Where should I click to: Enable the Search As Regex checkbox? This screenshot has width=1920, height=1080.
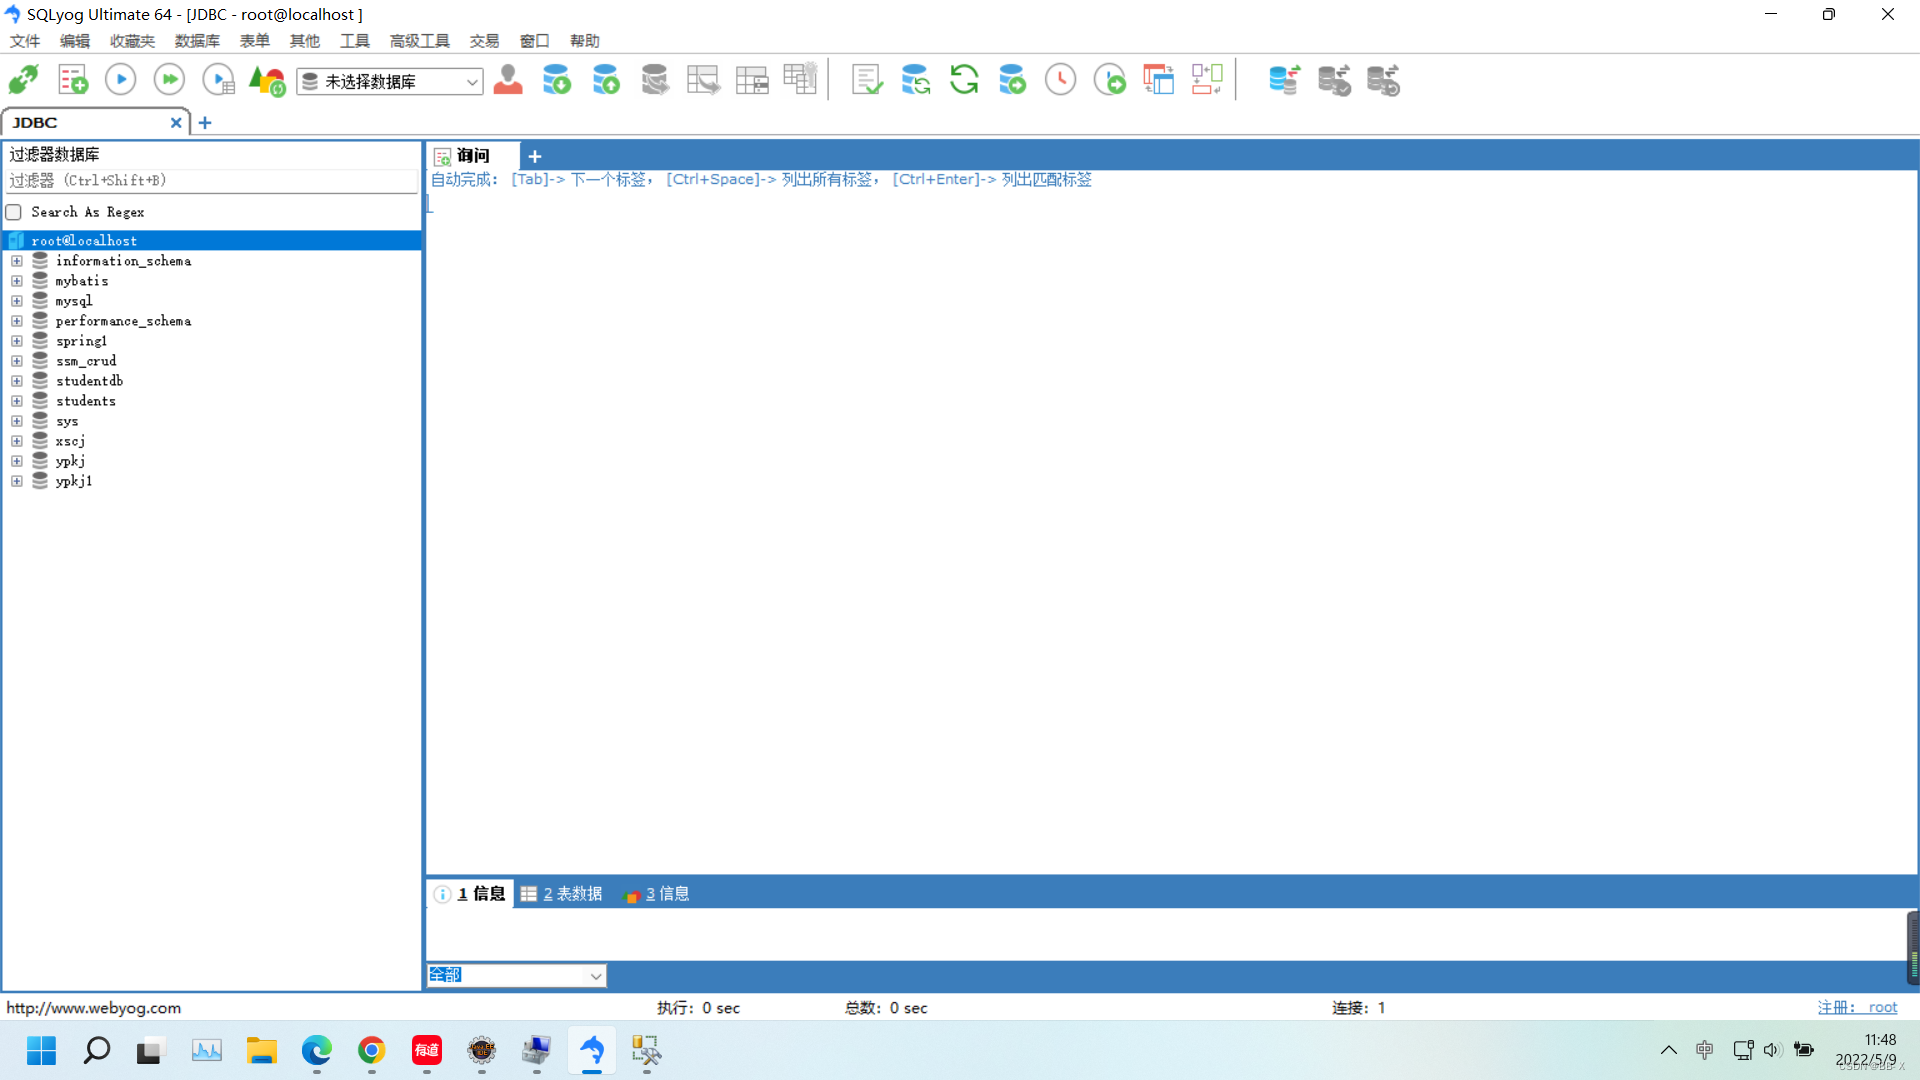point(13,212)
